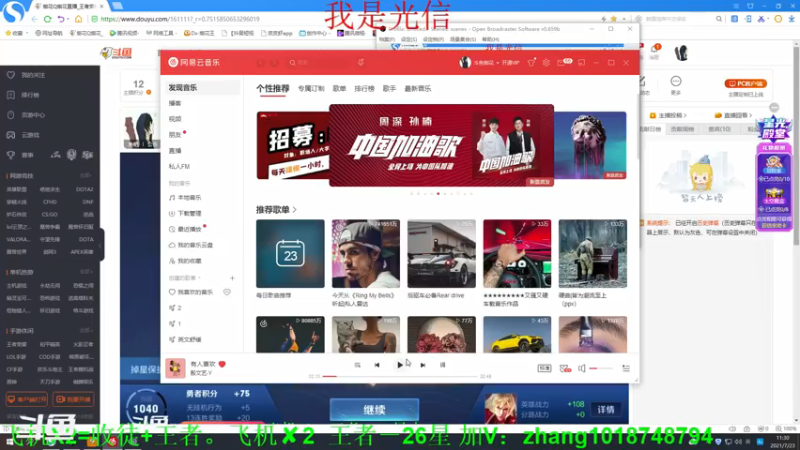Open the listen-together icon in player bar

[565, 368]
